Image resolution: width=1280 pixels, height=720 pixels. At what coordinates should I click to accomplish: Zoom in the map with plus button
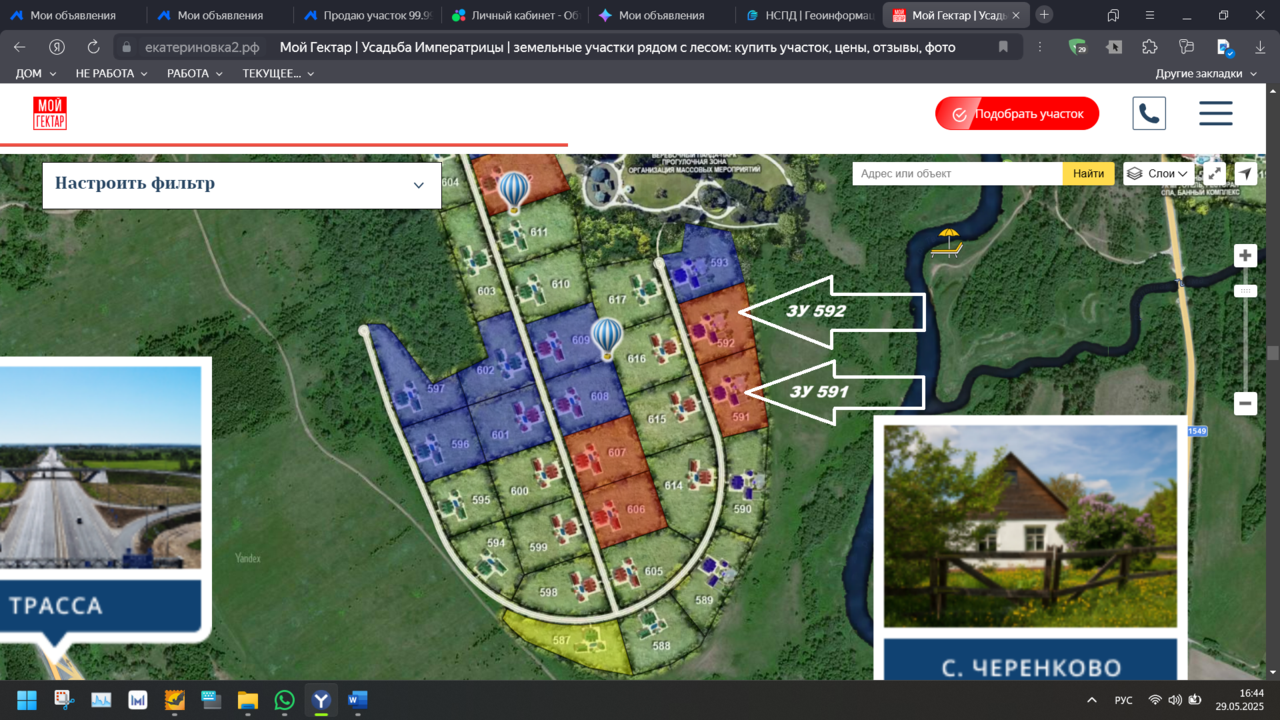point(1245,255)
